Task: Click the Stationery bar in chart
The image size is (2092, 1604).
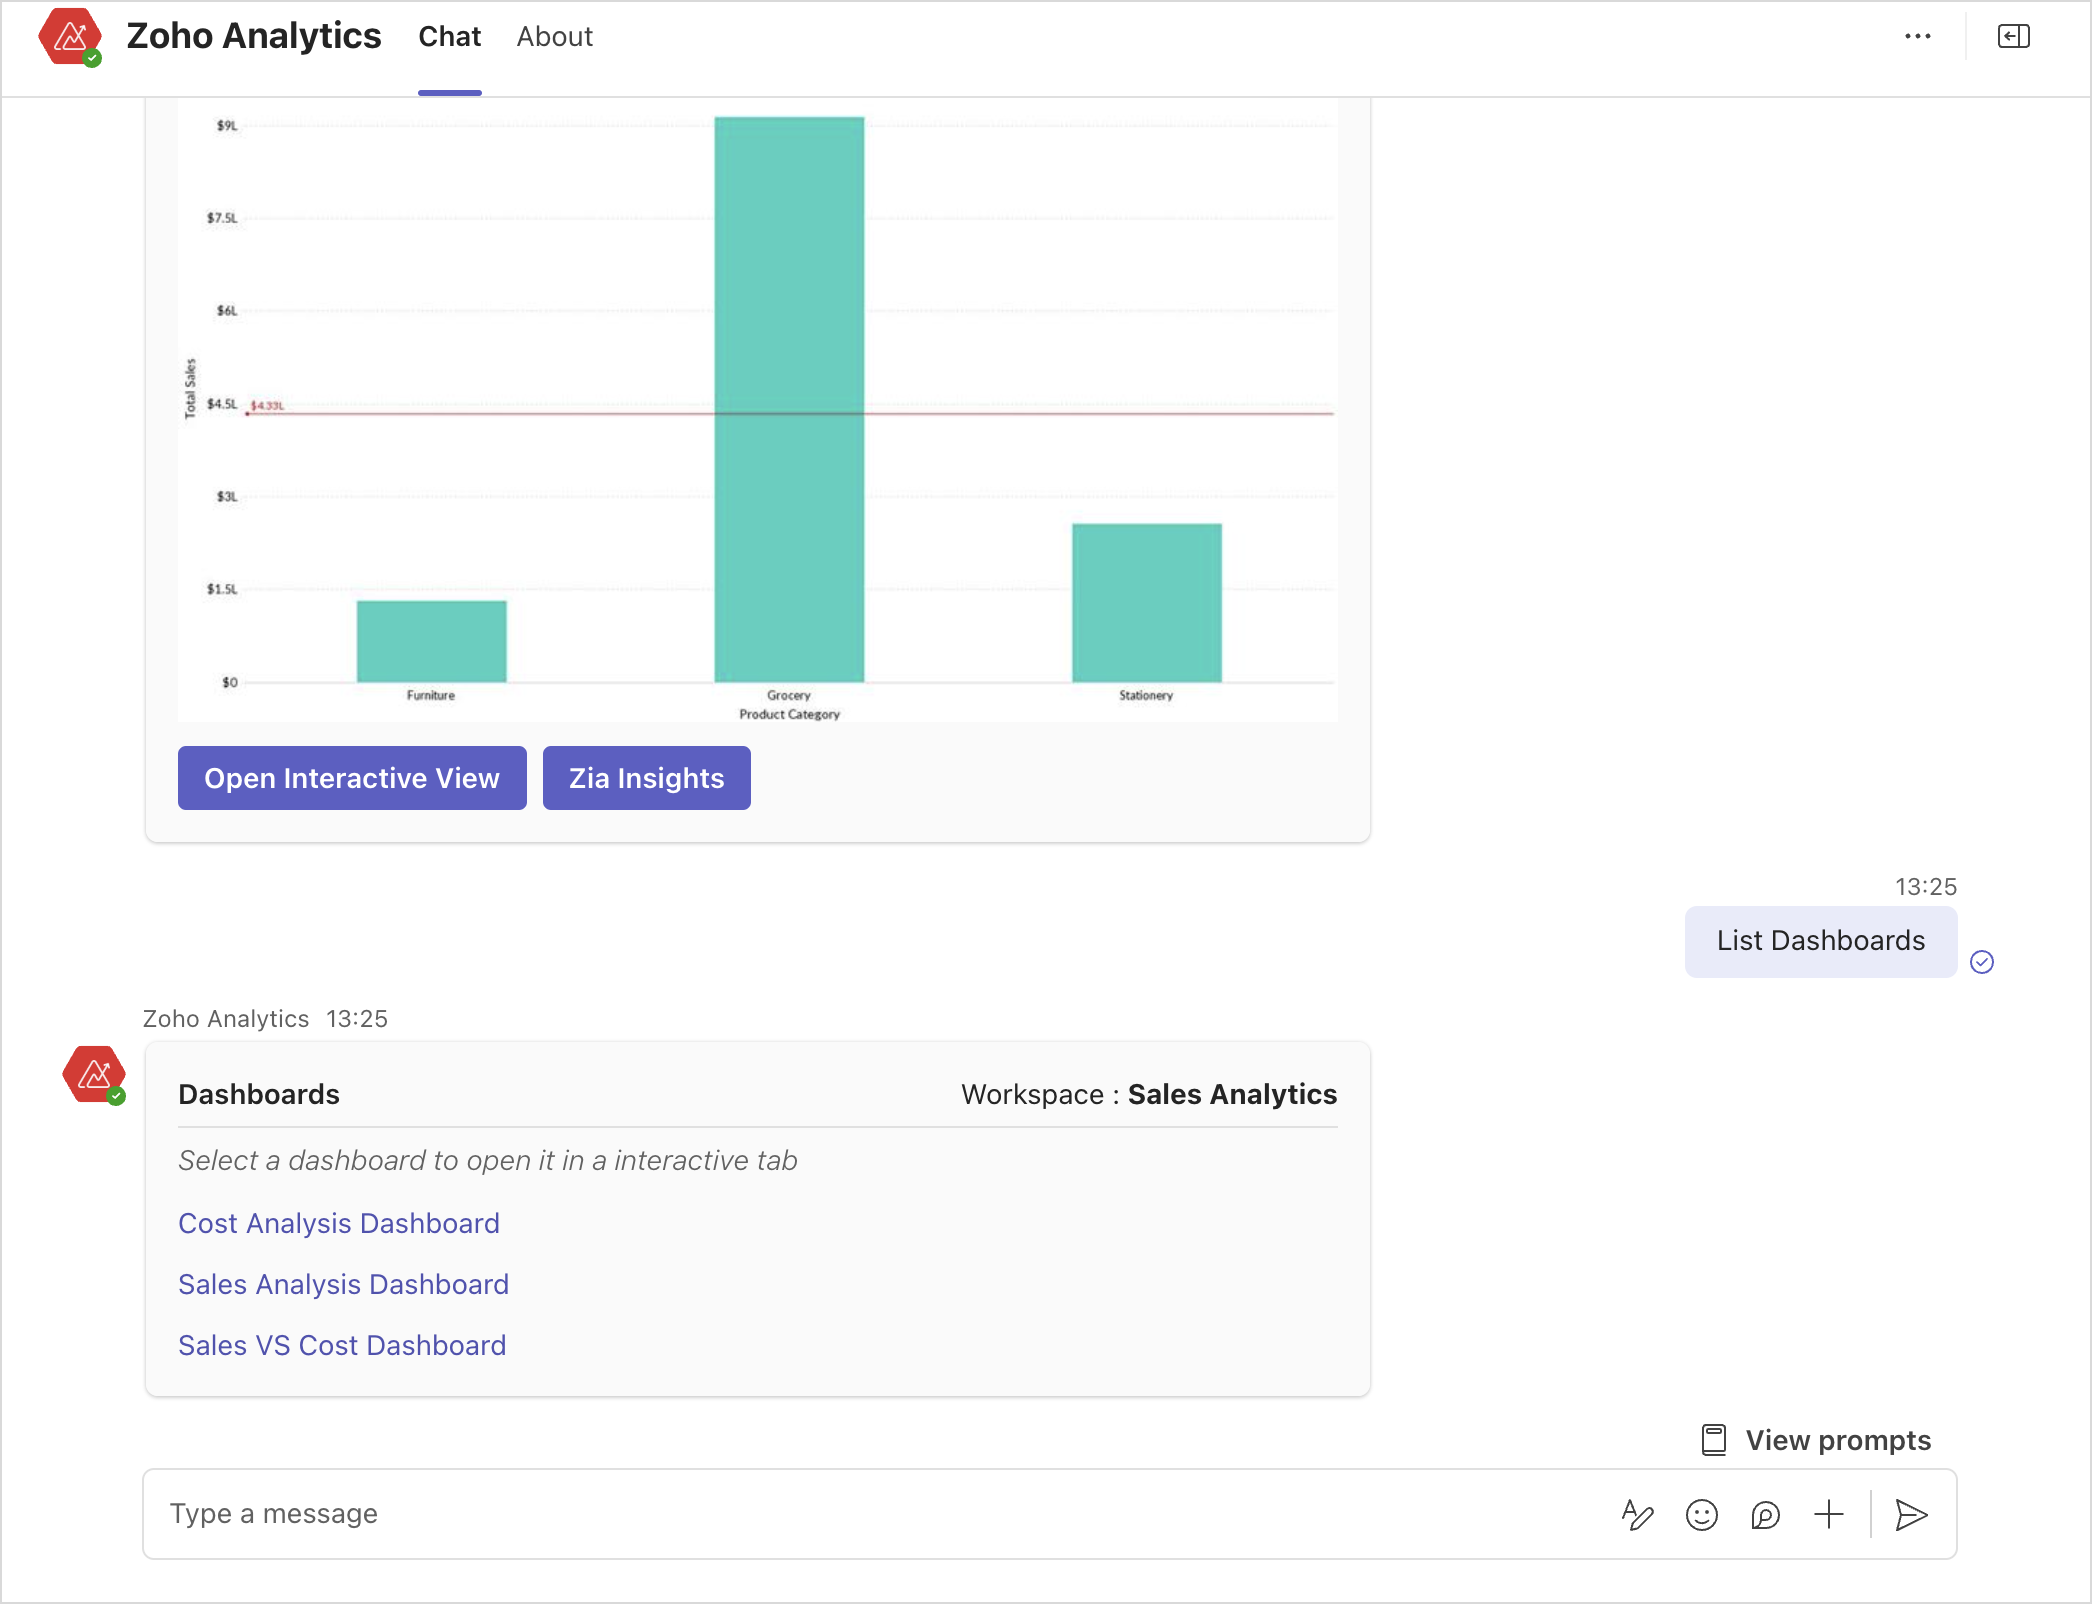Action: pos(1146,602)
